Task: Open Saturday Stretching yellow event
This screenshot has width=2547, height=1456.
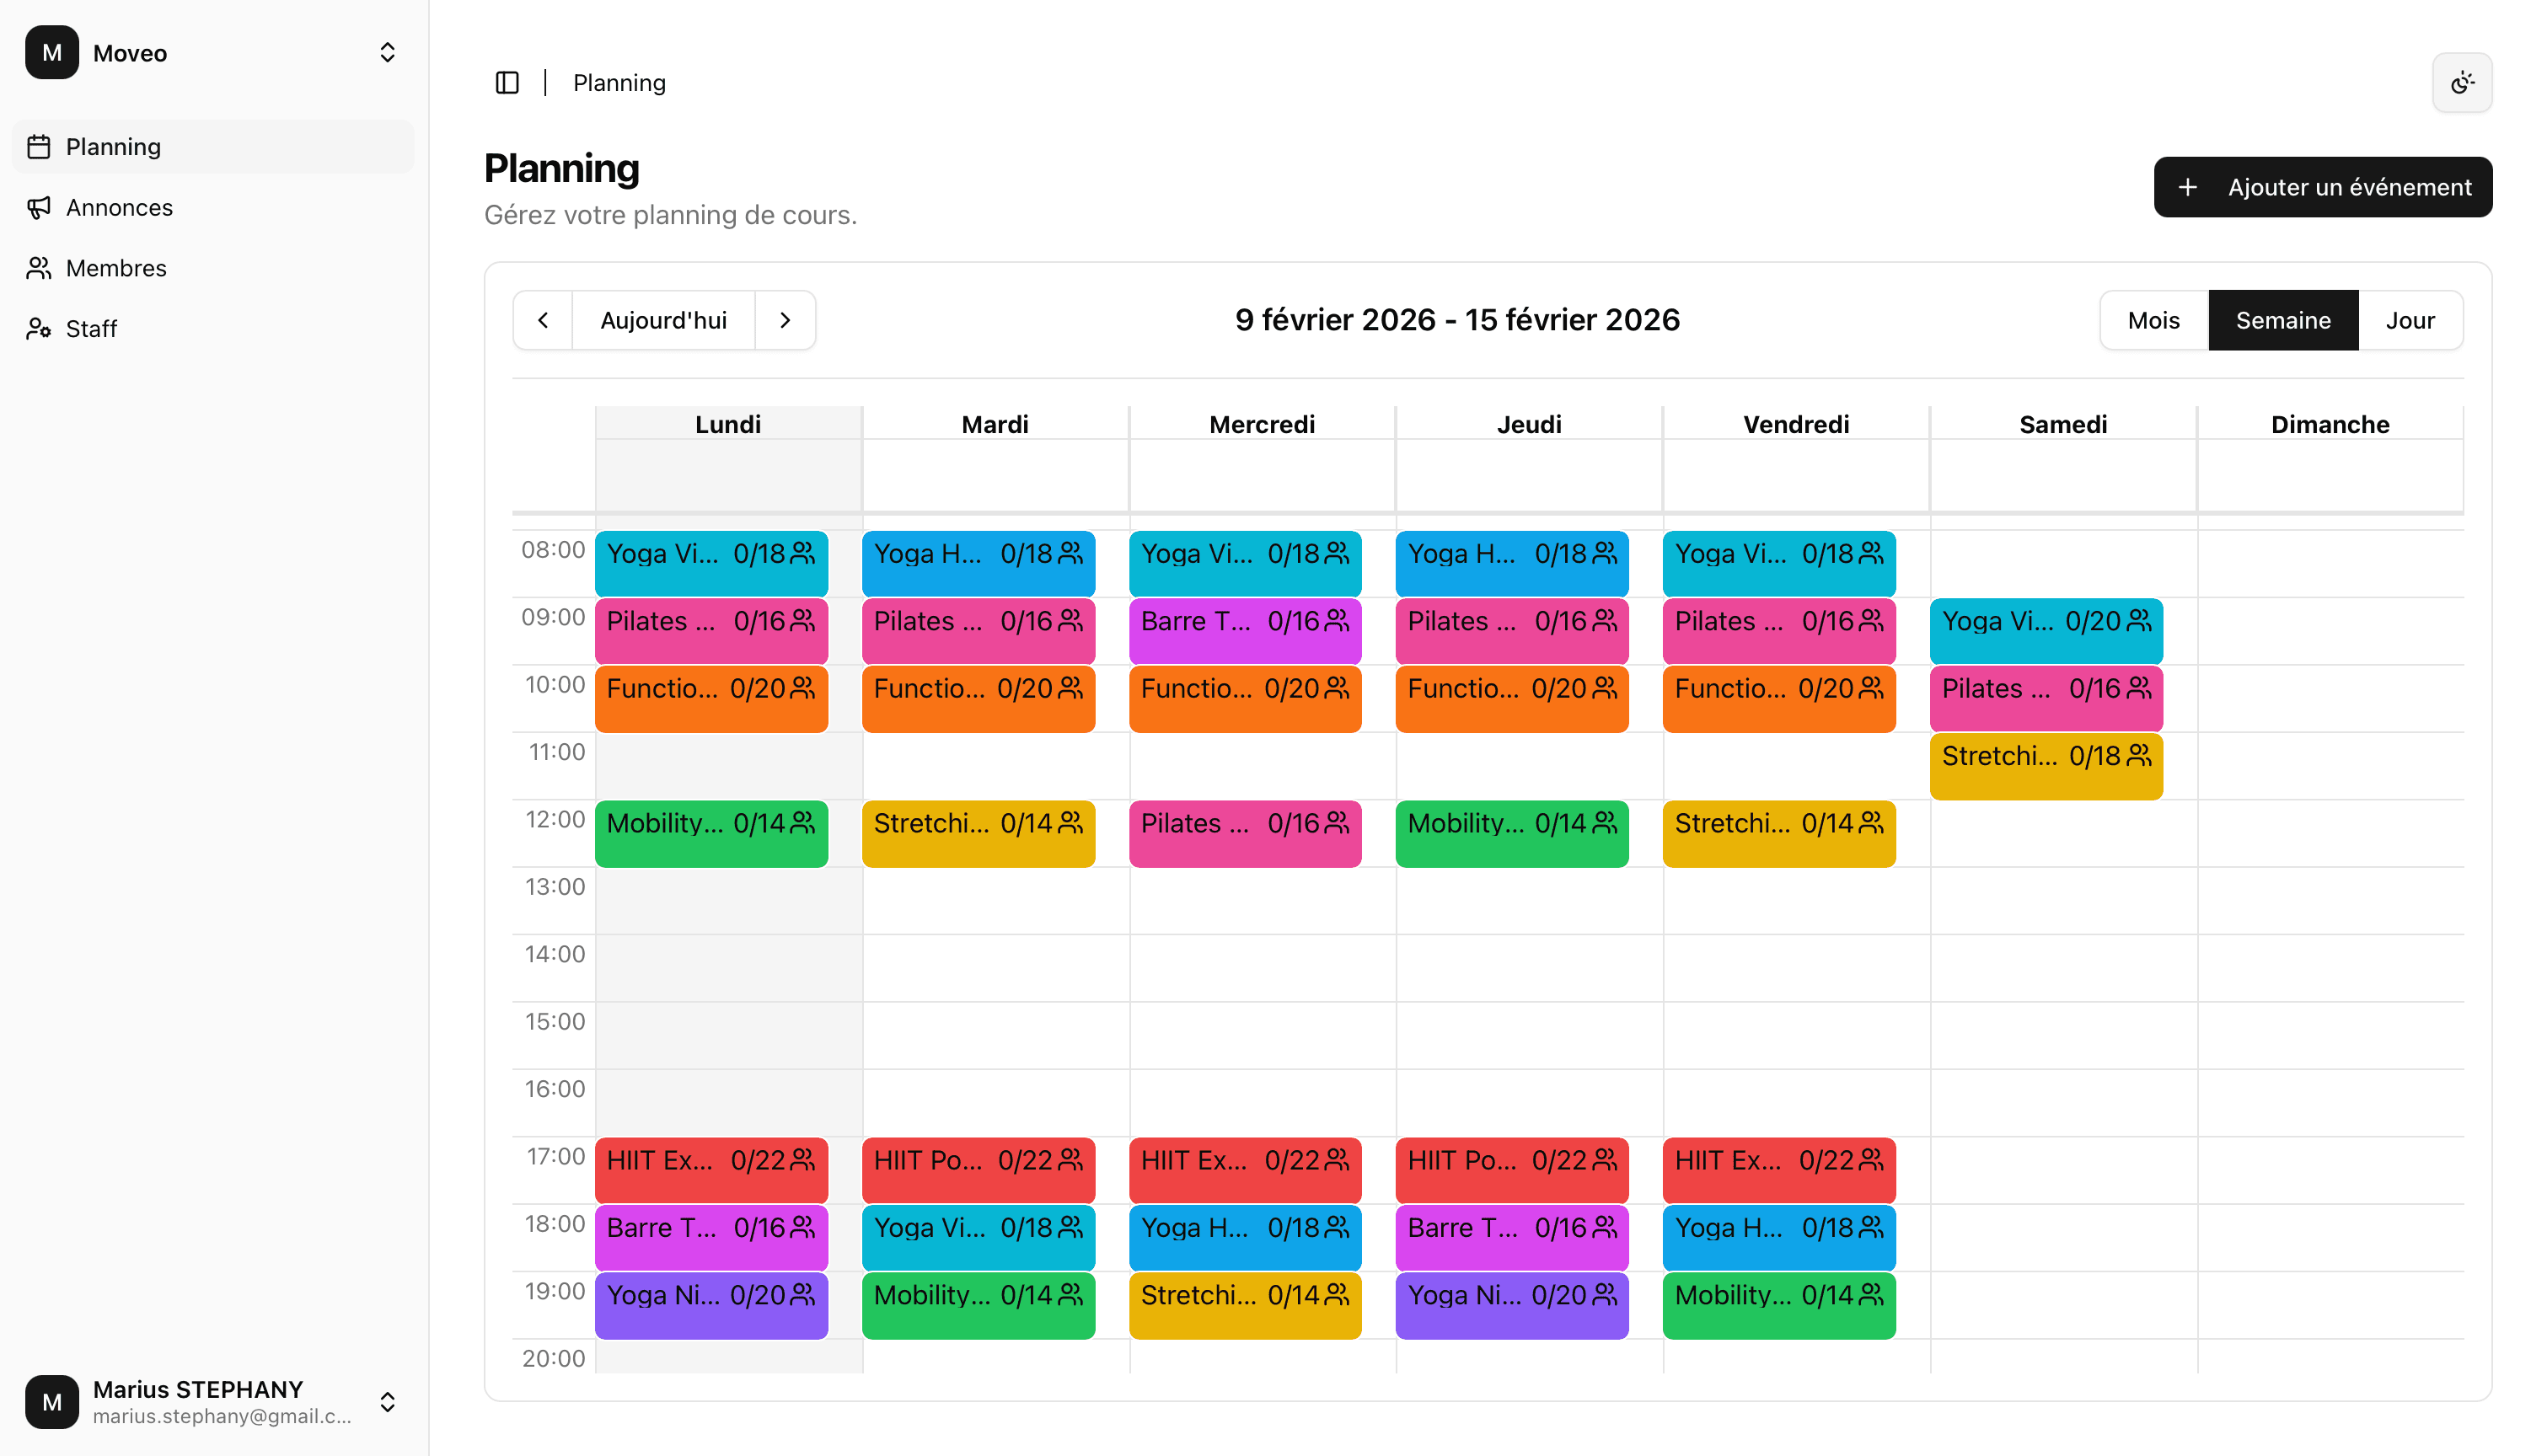Action: coord(2045,766)
